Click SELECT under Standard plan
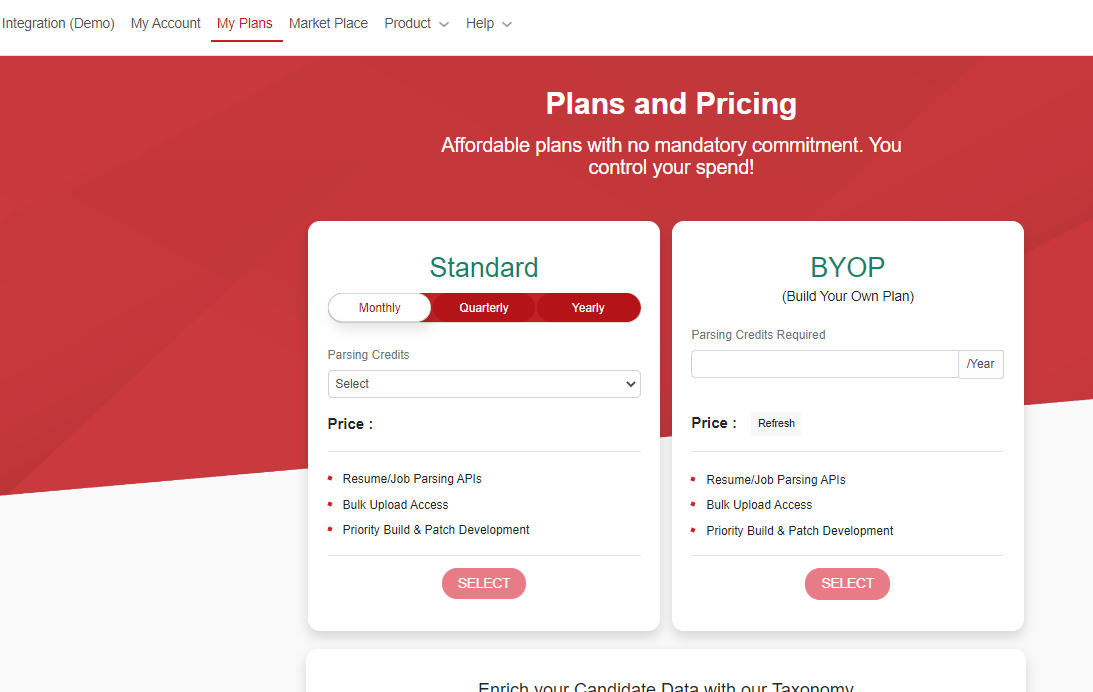 click(484, 583)
